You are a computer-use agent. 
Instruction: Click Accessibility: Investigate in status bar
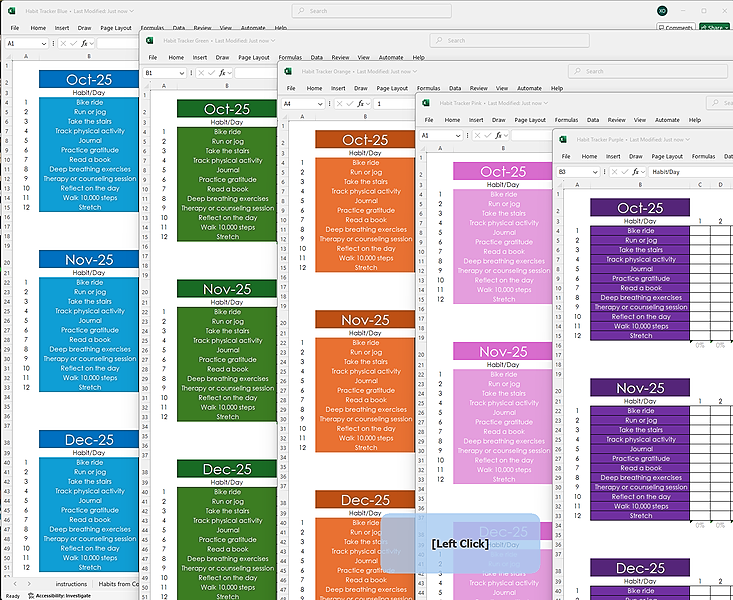tap(62, 594)
